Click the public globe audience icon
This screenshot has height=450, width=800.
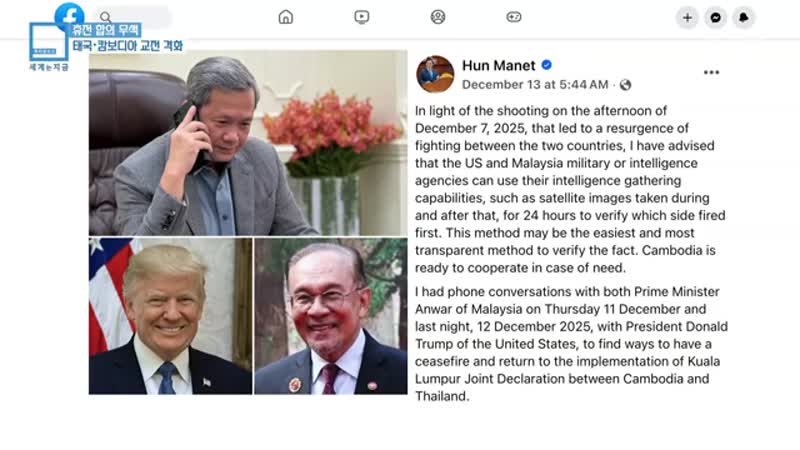pyautogui.click(x=626, y=85)
